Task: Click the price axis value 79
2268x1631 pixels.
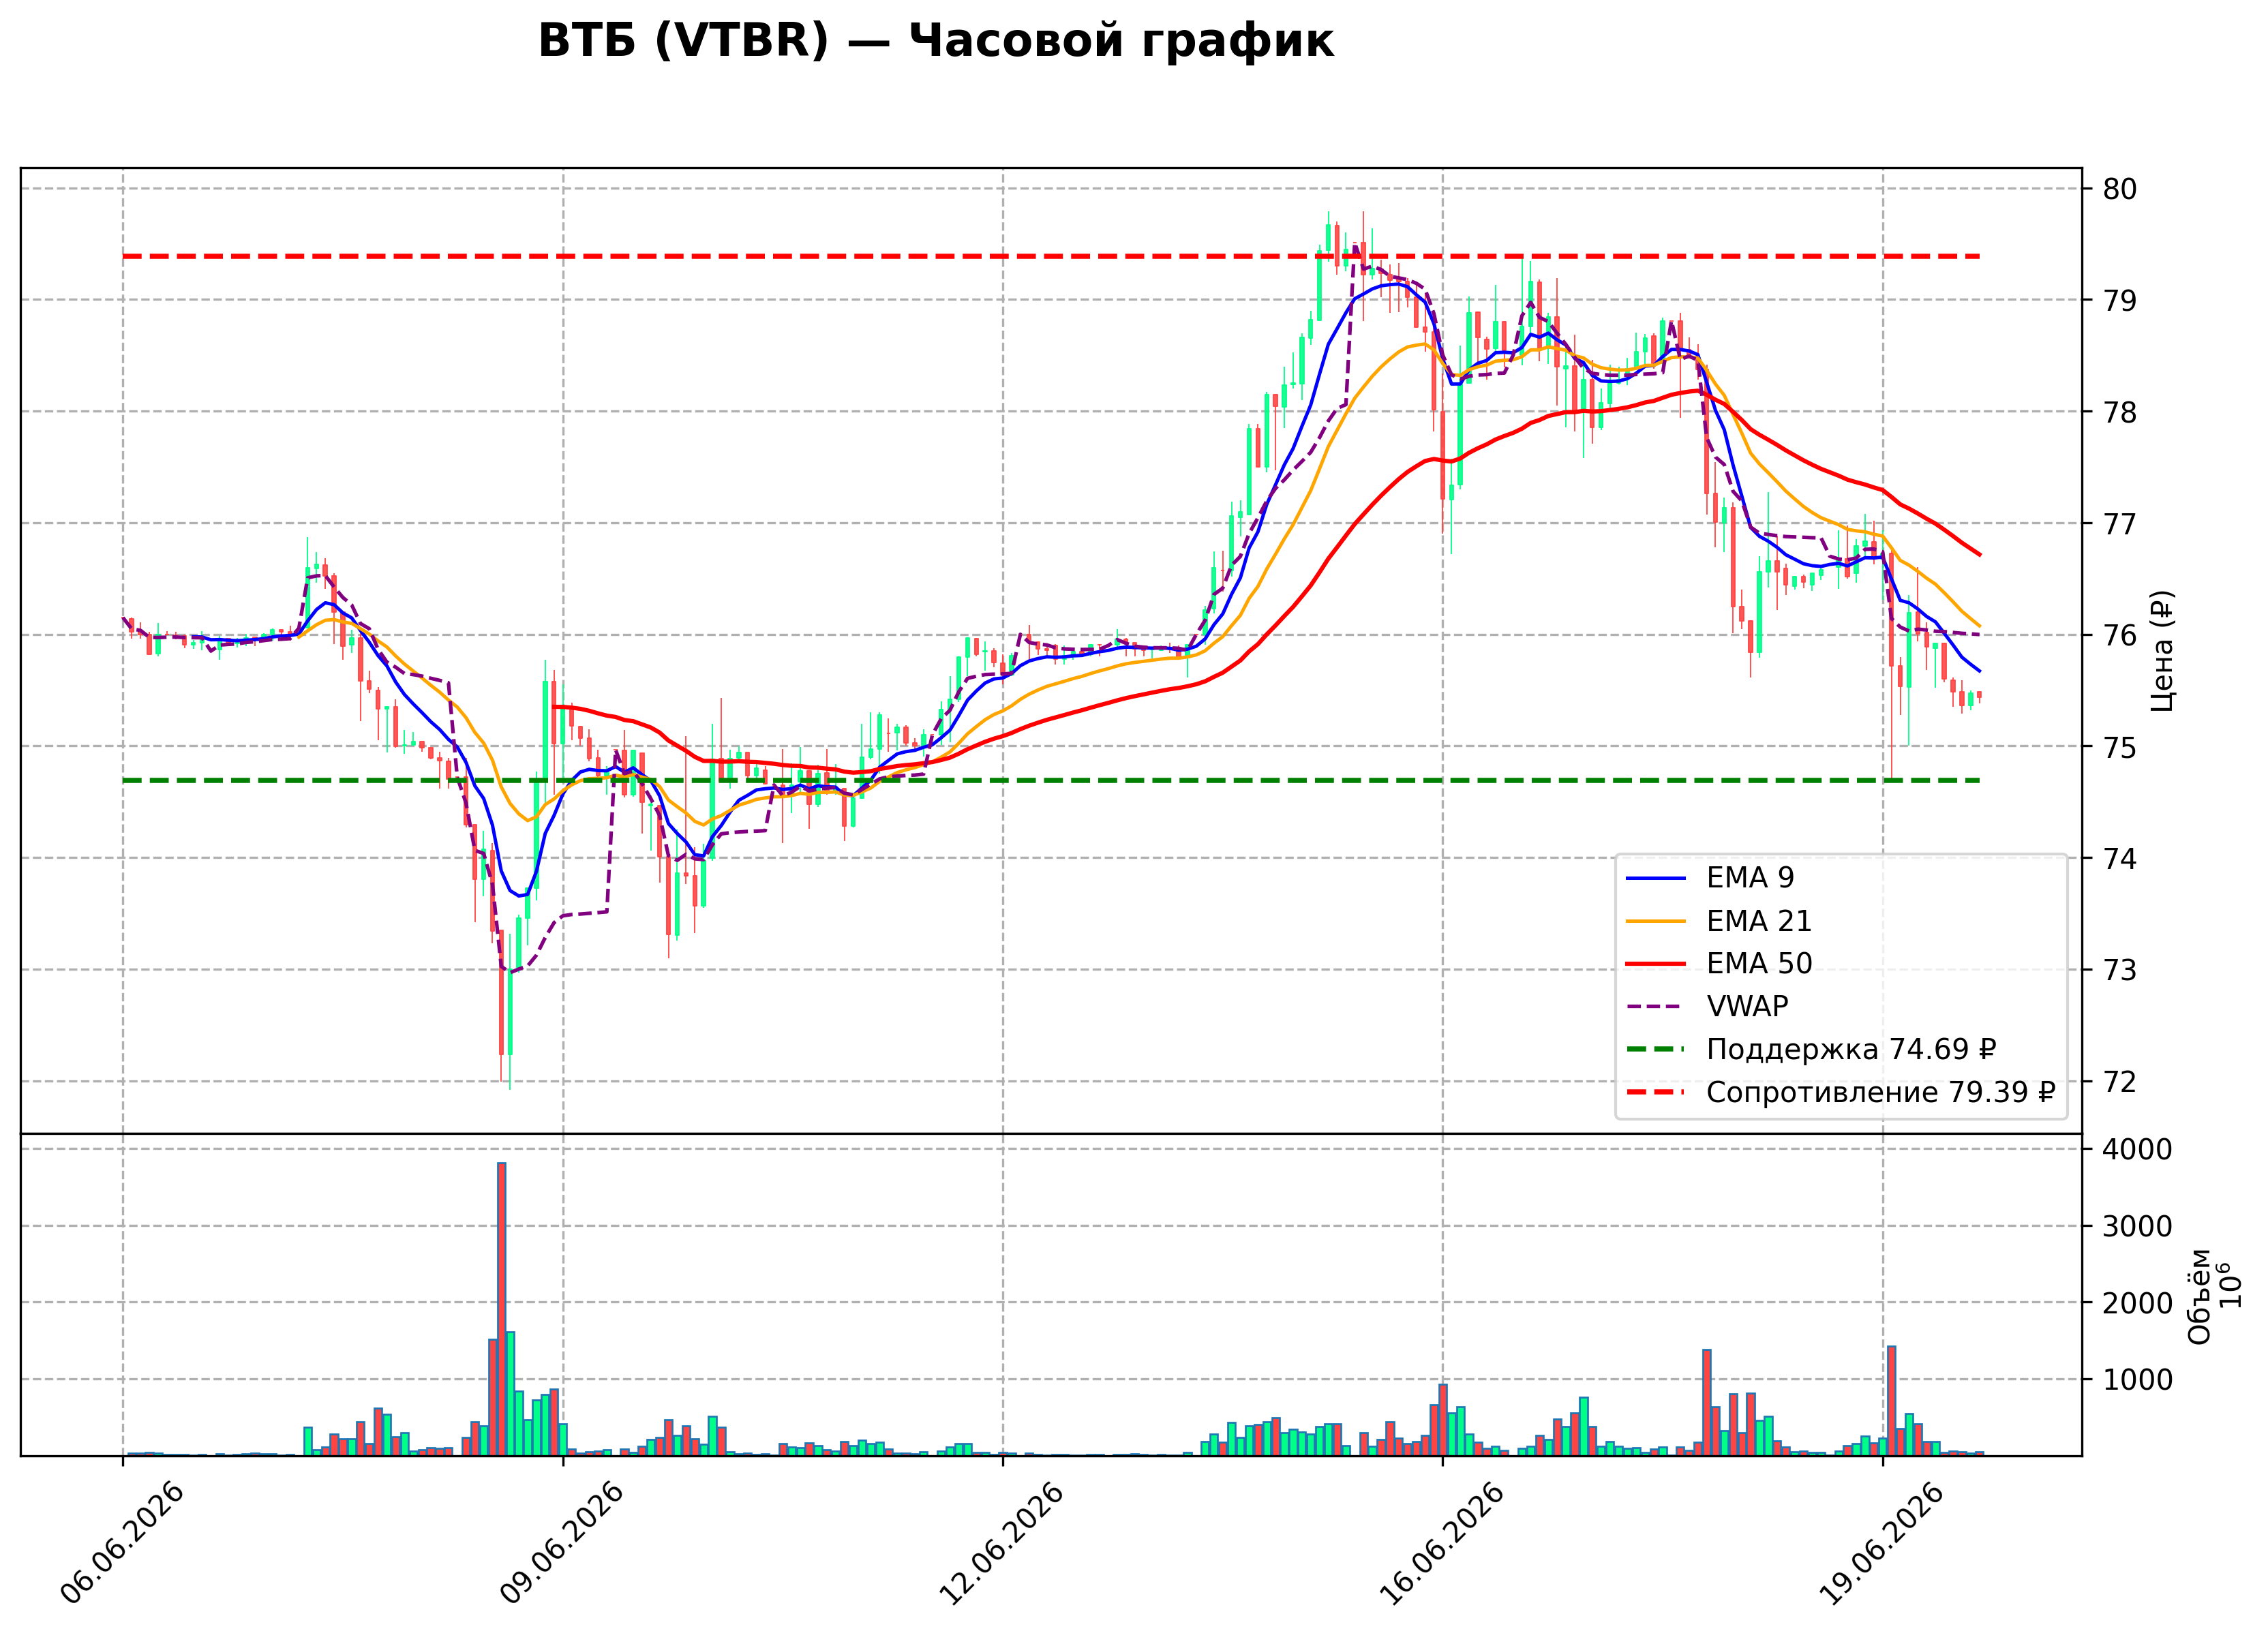Action: pos(2119,300)
